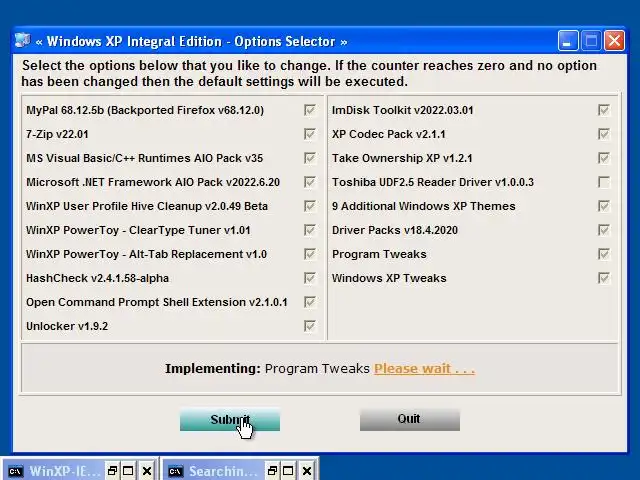
Task: Click the Options Selector title bar icon
Action: coord(22,41)
